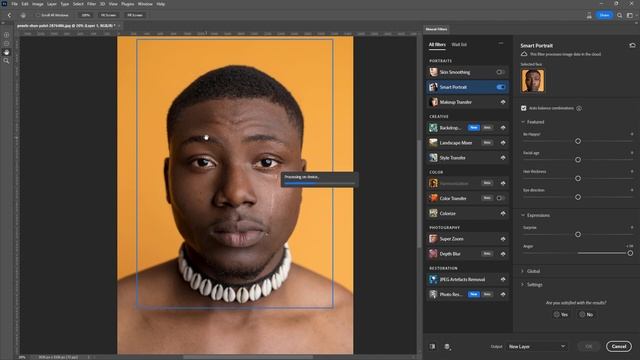Screen dimensions: 640x360
Task: Download the Photo Restoration filter via cloud icon
Action: click(503, 294)
